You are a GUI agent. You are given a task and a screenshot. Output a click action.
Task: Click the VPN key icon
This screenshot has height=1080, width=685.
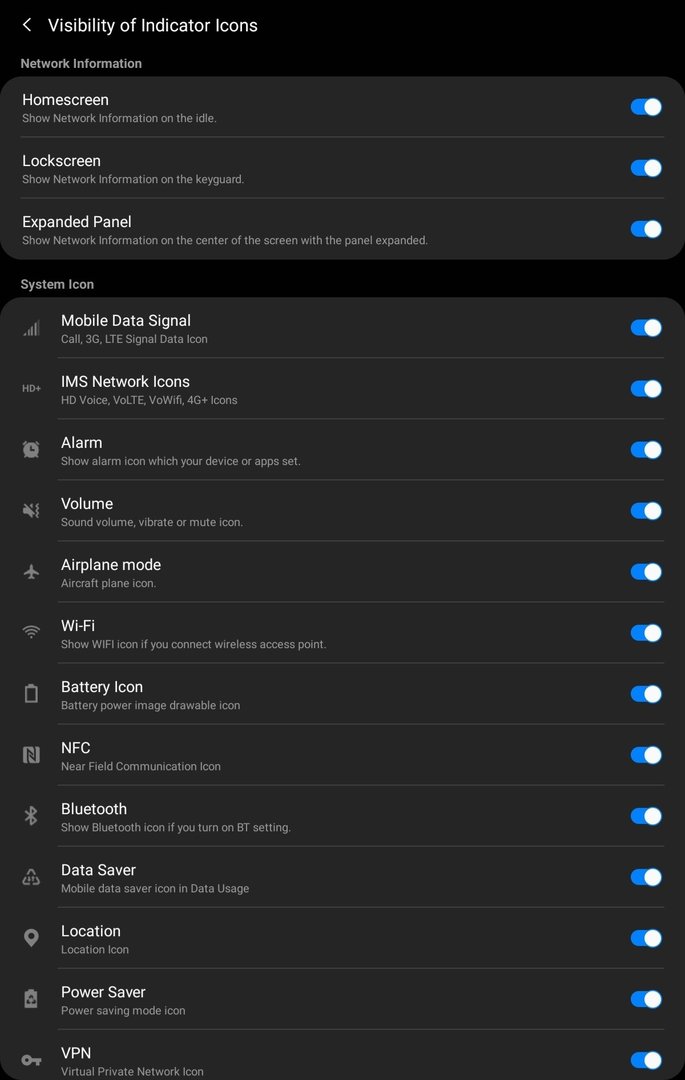click(31, 1060)
